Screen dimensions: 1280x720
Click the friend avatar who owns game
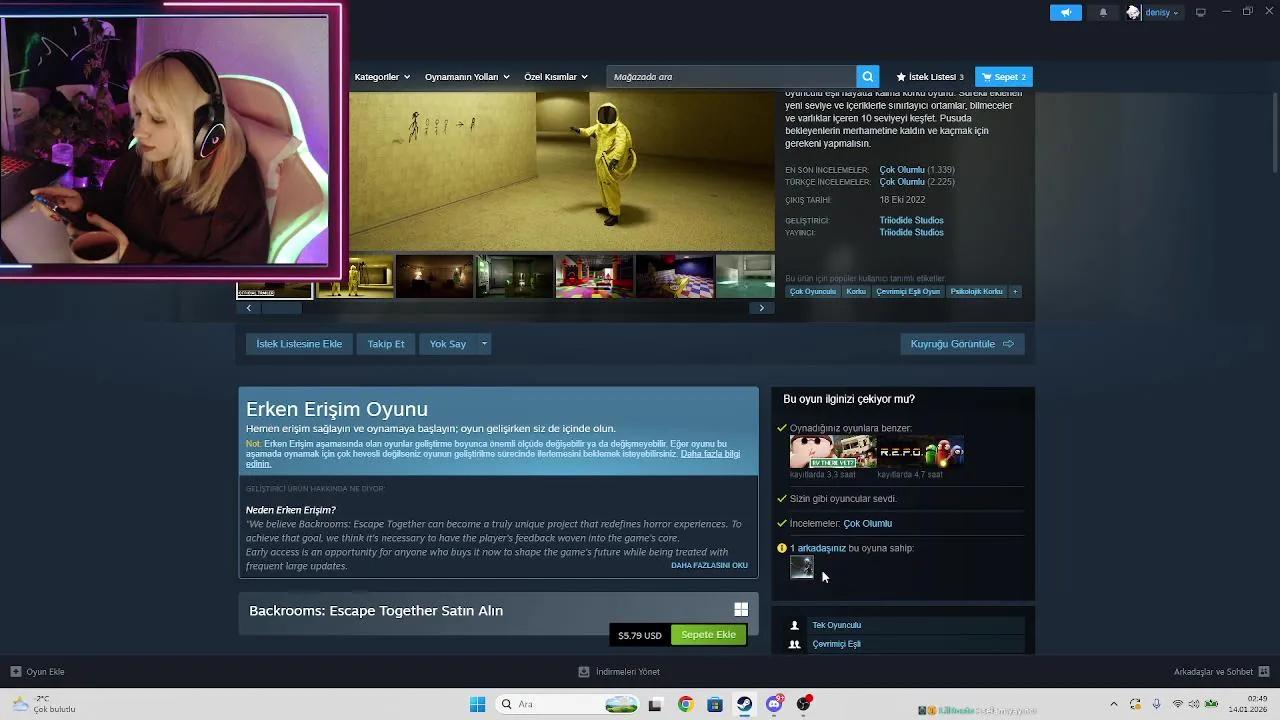click(x=802, y=568)
